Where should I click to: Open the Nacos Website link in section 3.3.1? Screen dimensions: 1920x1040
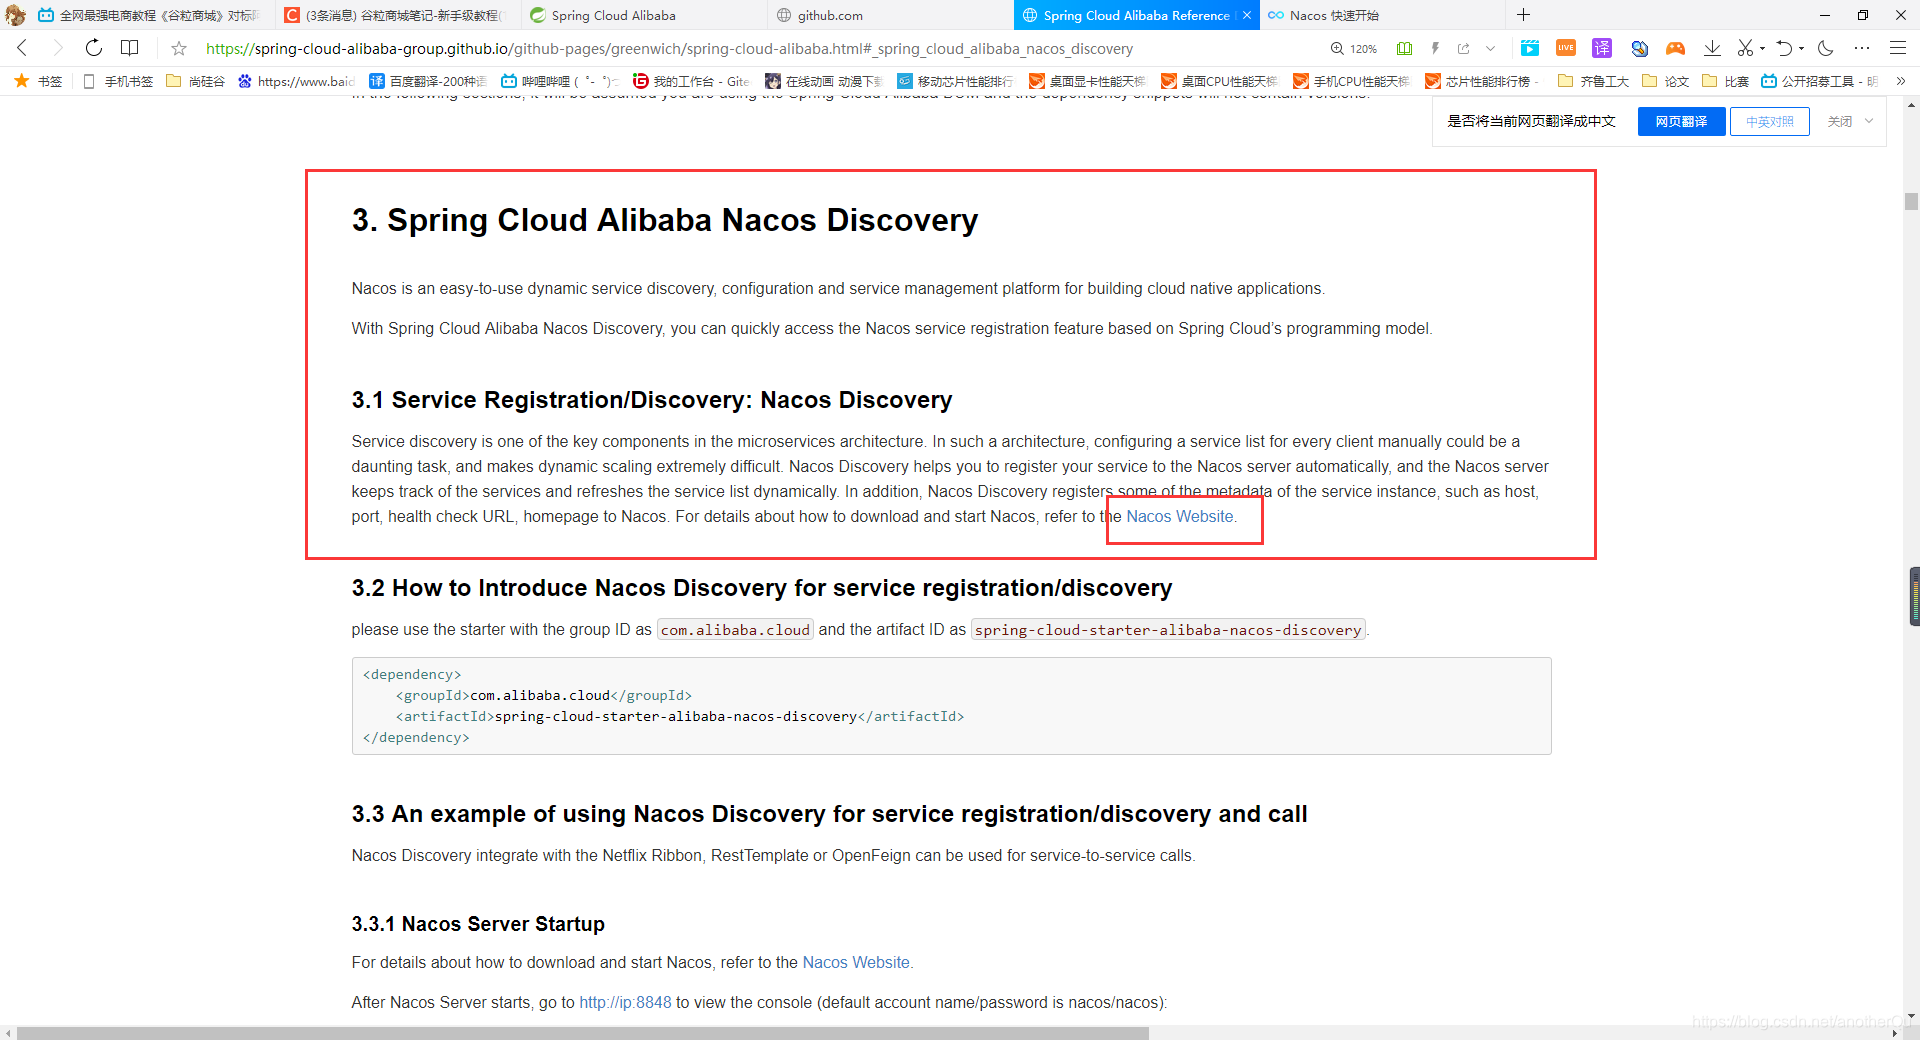pyautogui.click(x=856, y=962)
